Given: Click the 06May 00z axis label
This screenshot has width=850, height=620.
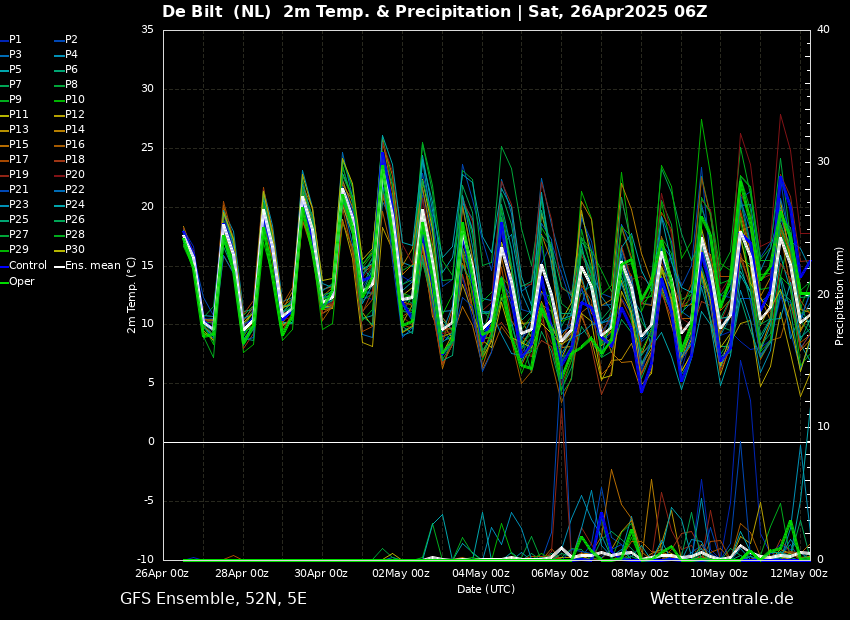Looking at the screenshot, I should pyautogui.click(x=560, y=574).
